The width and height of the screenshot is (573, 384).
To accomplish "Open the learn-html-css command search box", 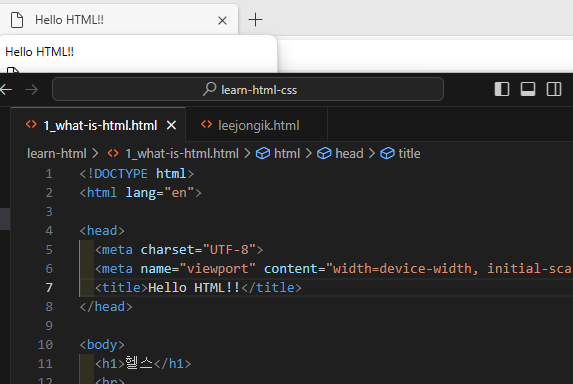I will click(x=248, y=89).
